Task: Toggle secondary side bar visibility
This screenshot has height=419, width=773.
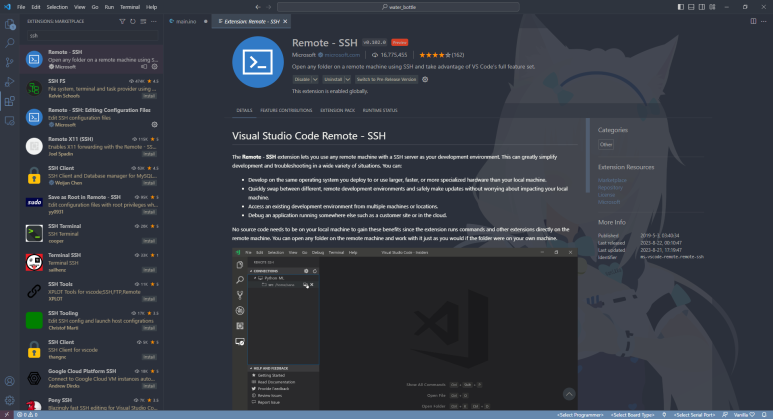Action: 702,7
